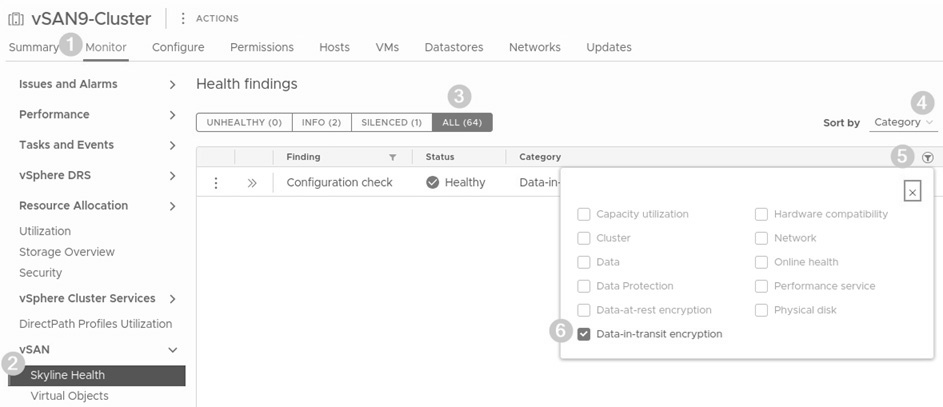Expand Configuration check row details
This screenshot has height=407, width=943.
click(252, 183)
